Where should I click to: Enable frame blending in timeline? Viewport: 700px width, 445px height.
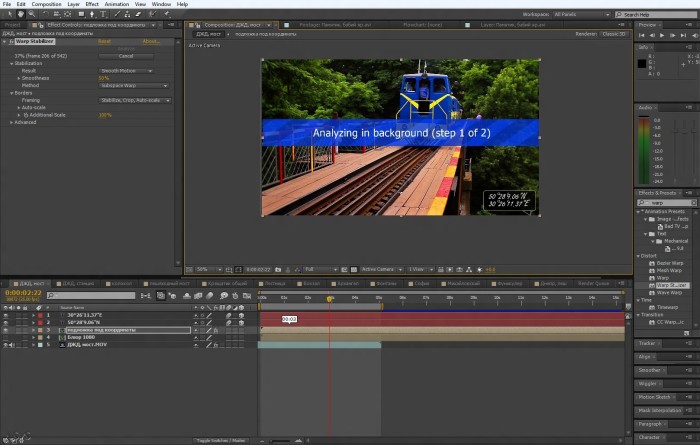pyautogui.click(x=198, y=295)
